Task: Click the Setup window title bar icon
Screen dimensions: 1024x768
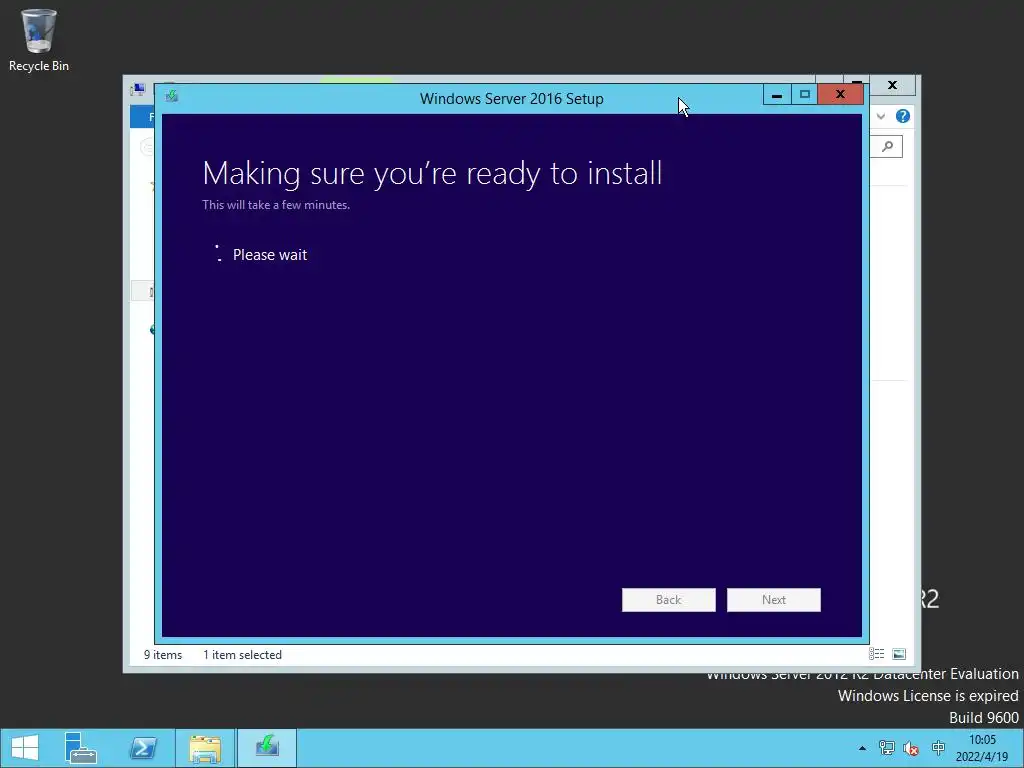Action: [x=172, y=96]
